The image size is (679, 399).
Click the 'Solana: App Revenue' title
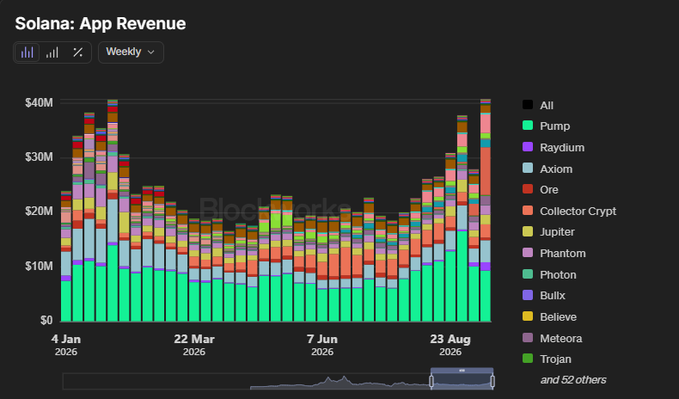[100, 23]
